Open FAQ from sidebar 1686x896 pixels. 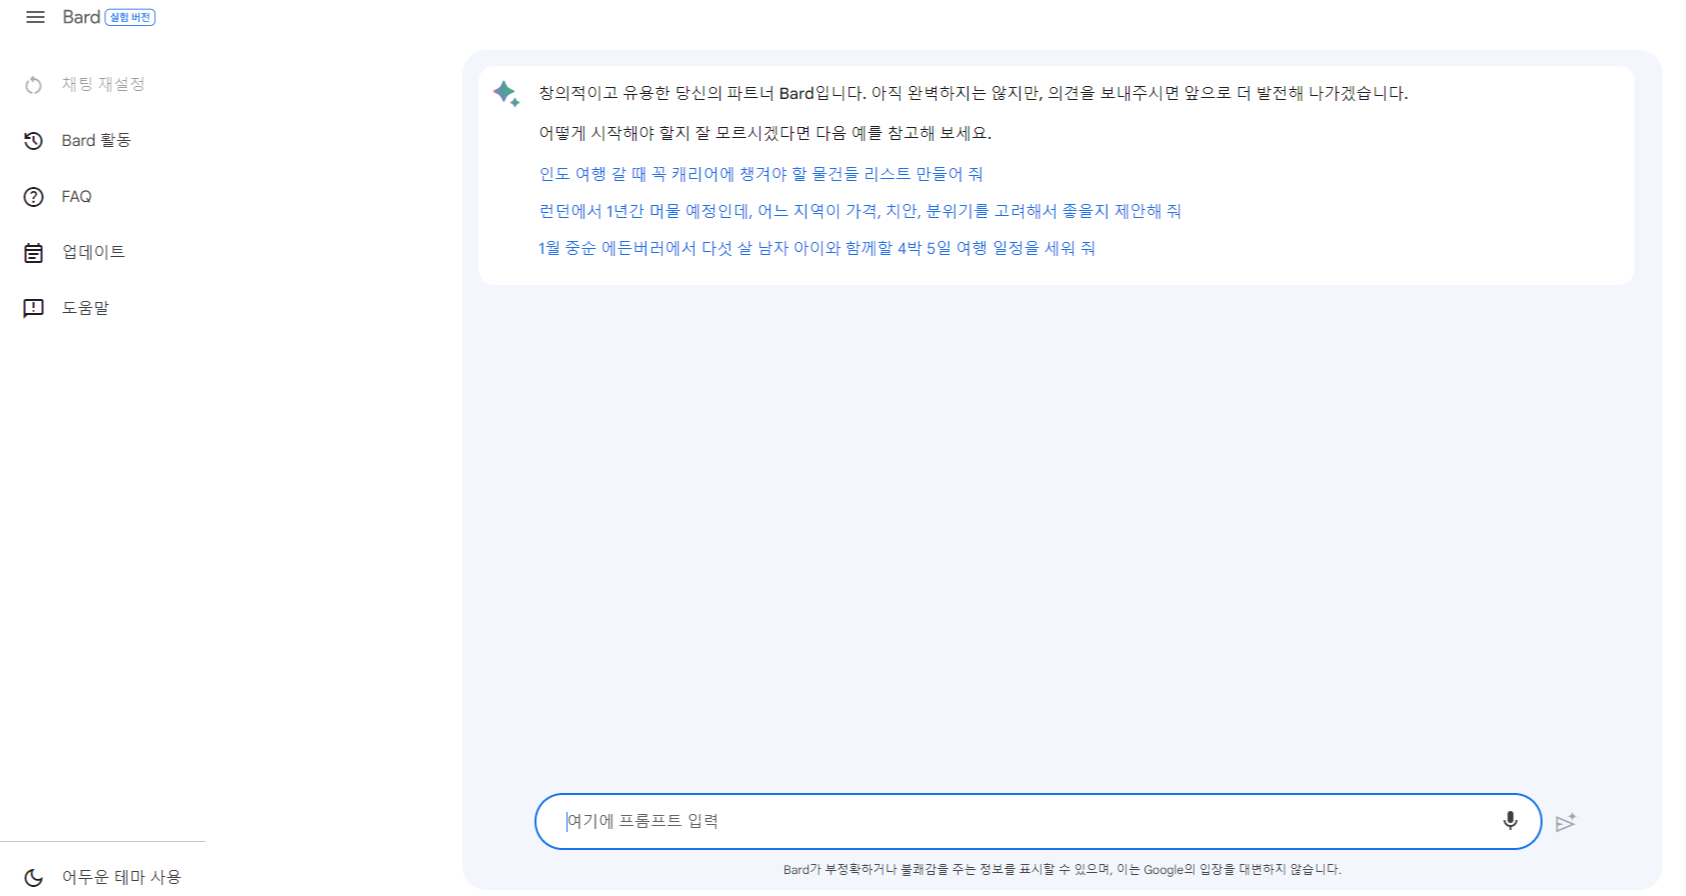coord(76,197)
